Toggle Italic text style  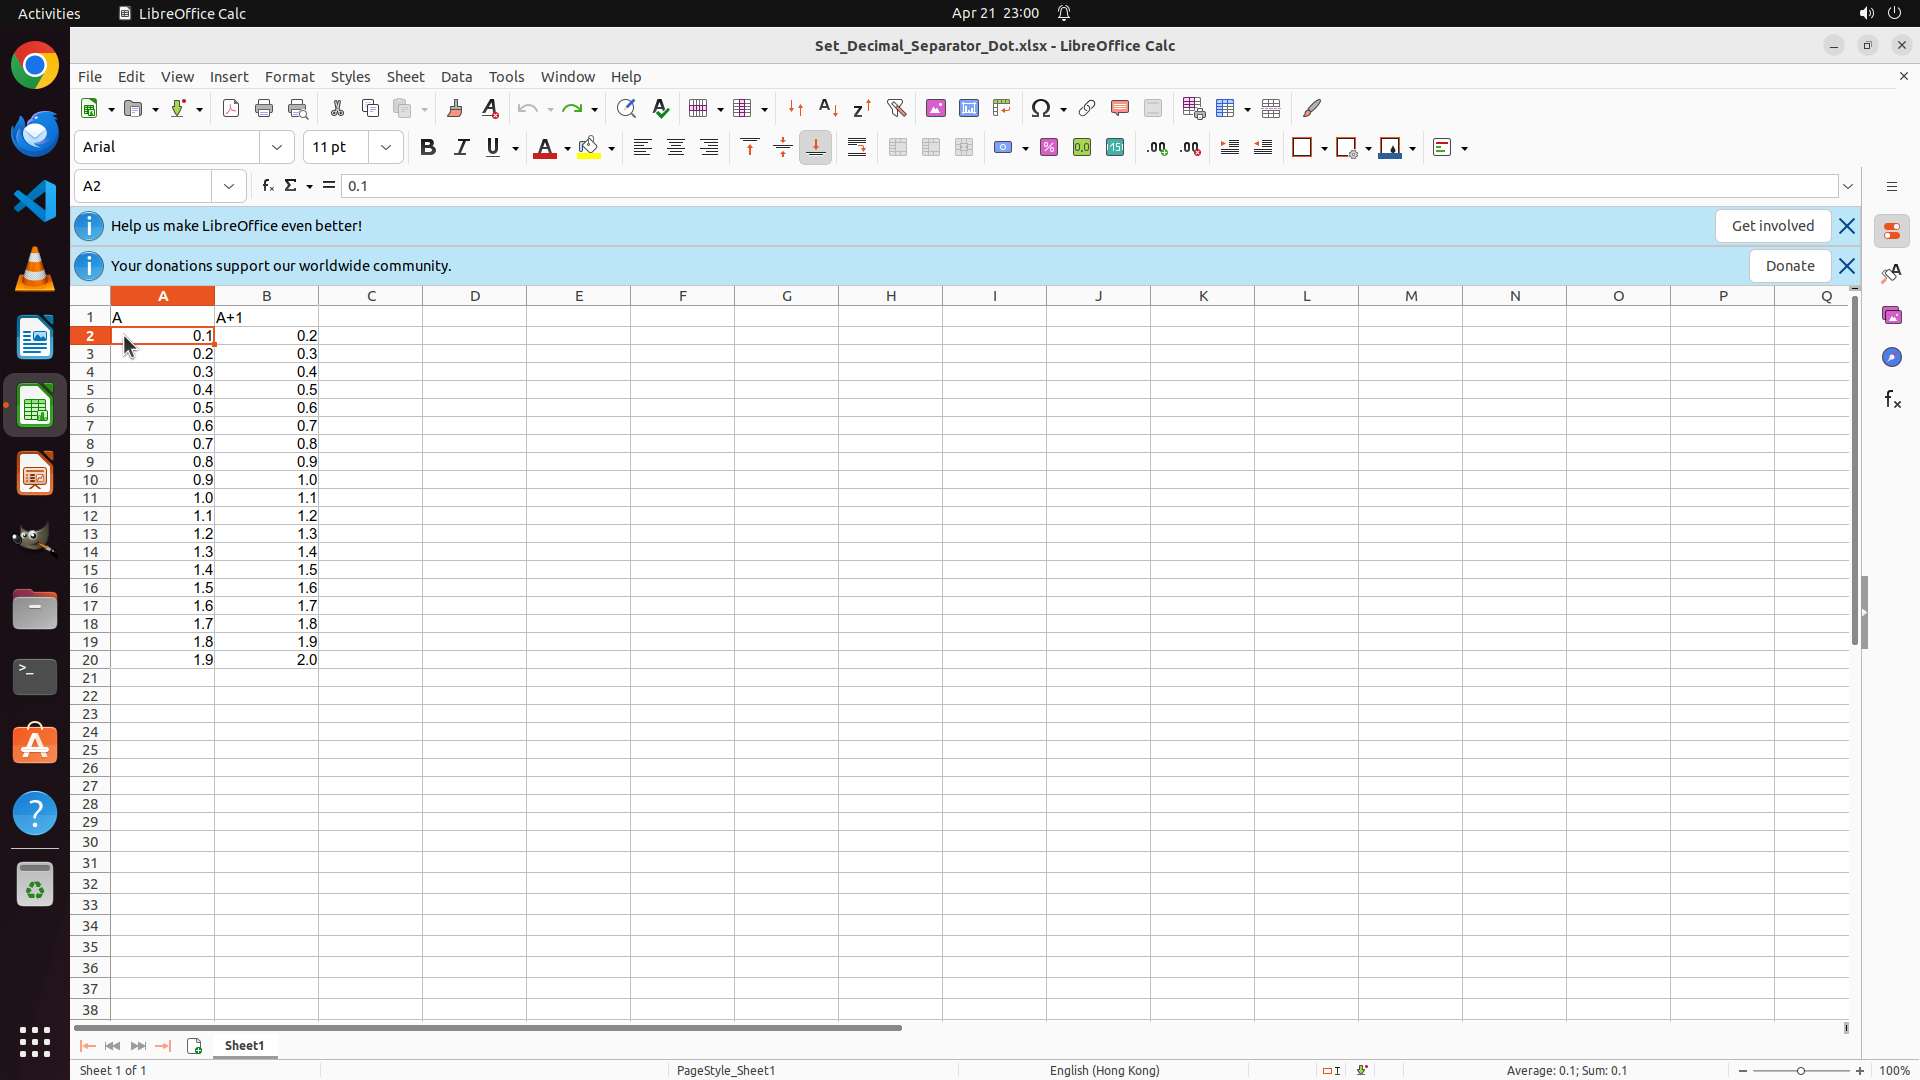coord(461,148)
